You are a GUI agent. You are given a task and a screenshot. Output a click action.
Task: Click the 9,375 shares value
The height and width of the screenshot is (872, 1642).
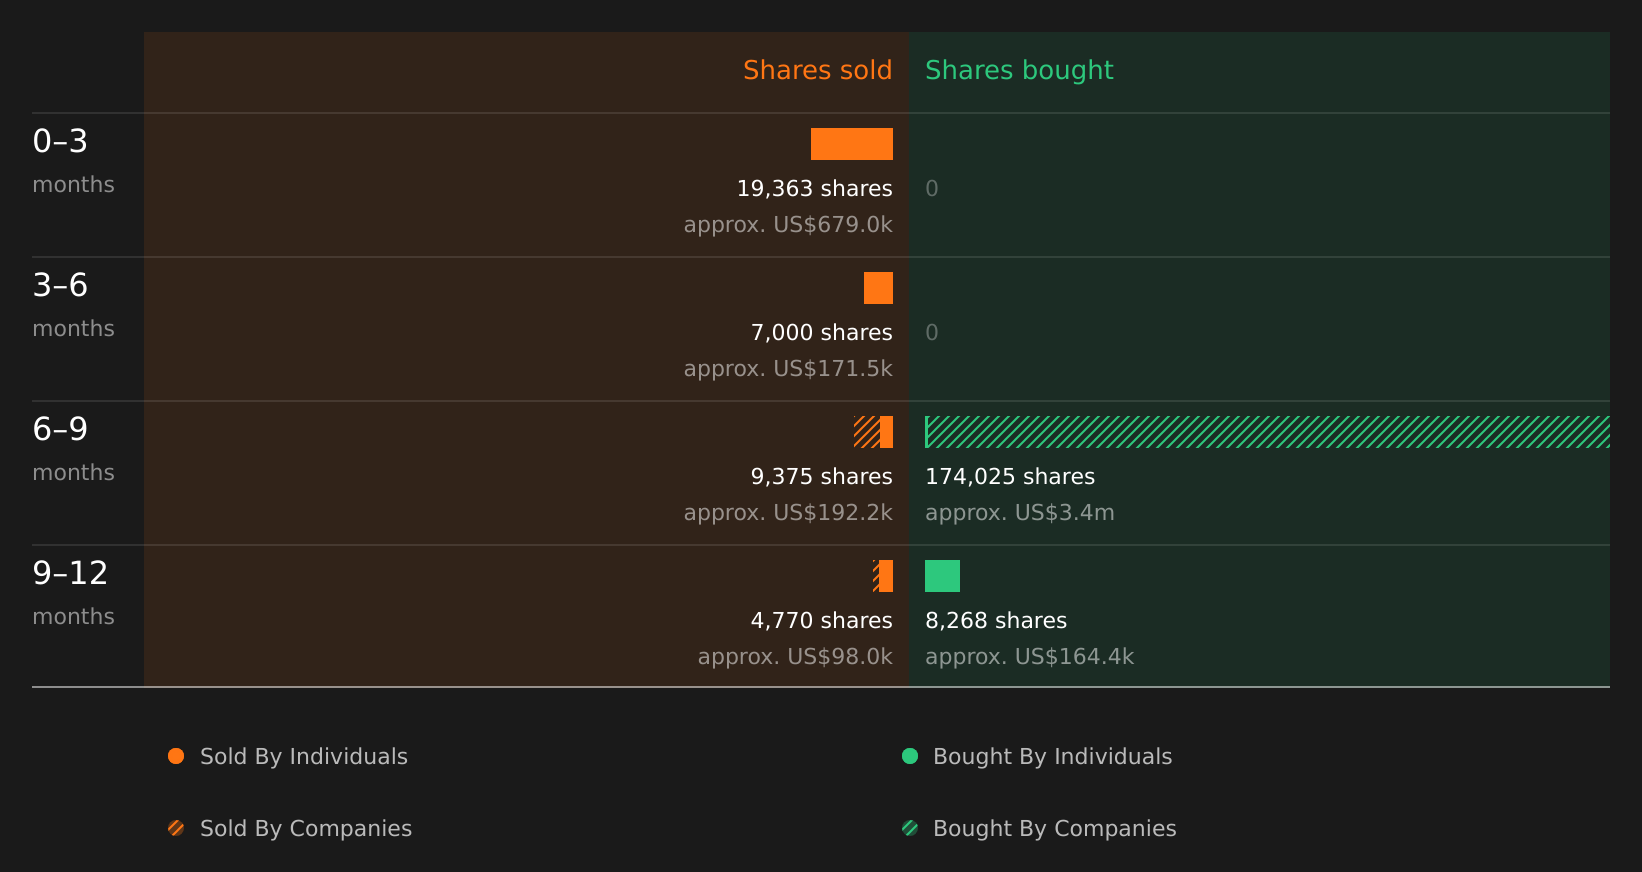point(821,477)
